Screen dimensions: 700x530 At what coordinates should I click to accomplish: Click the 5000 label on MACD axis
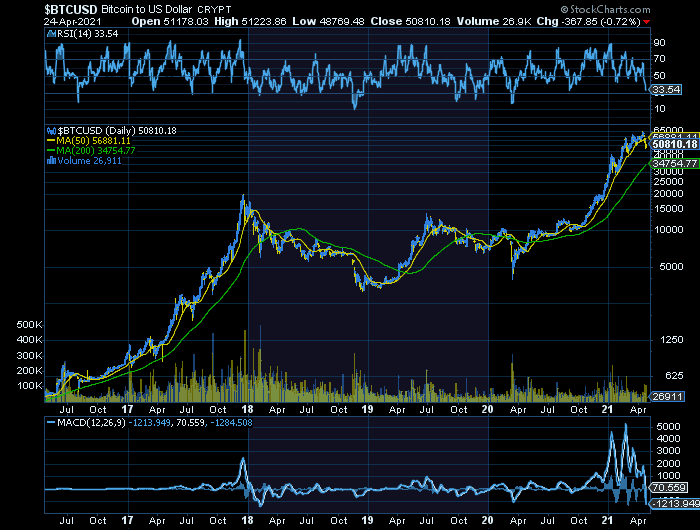[x=668, y=426]
